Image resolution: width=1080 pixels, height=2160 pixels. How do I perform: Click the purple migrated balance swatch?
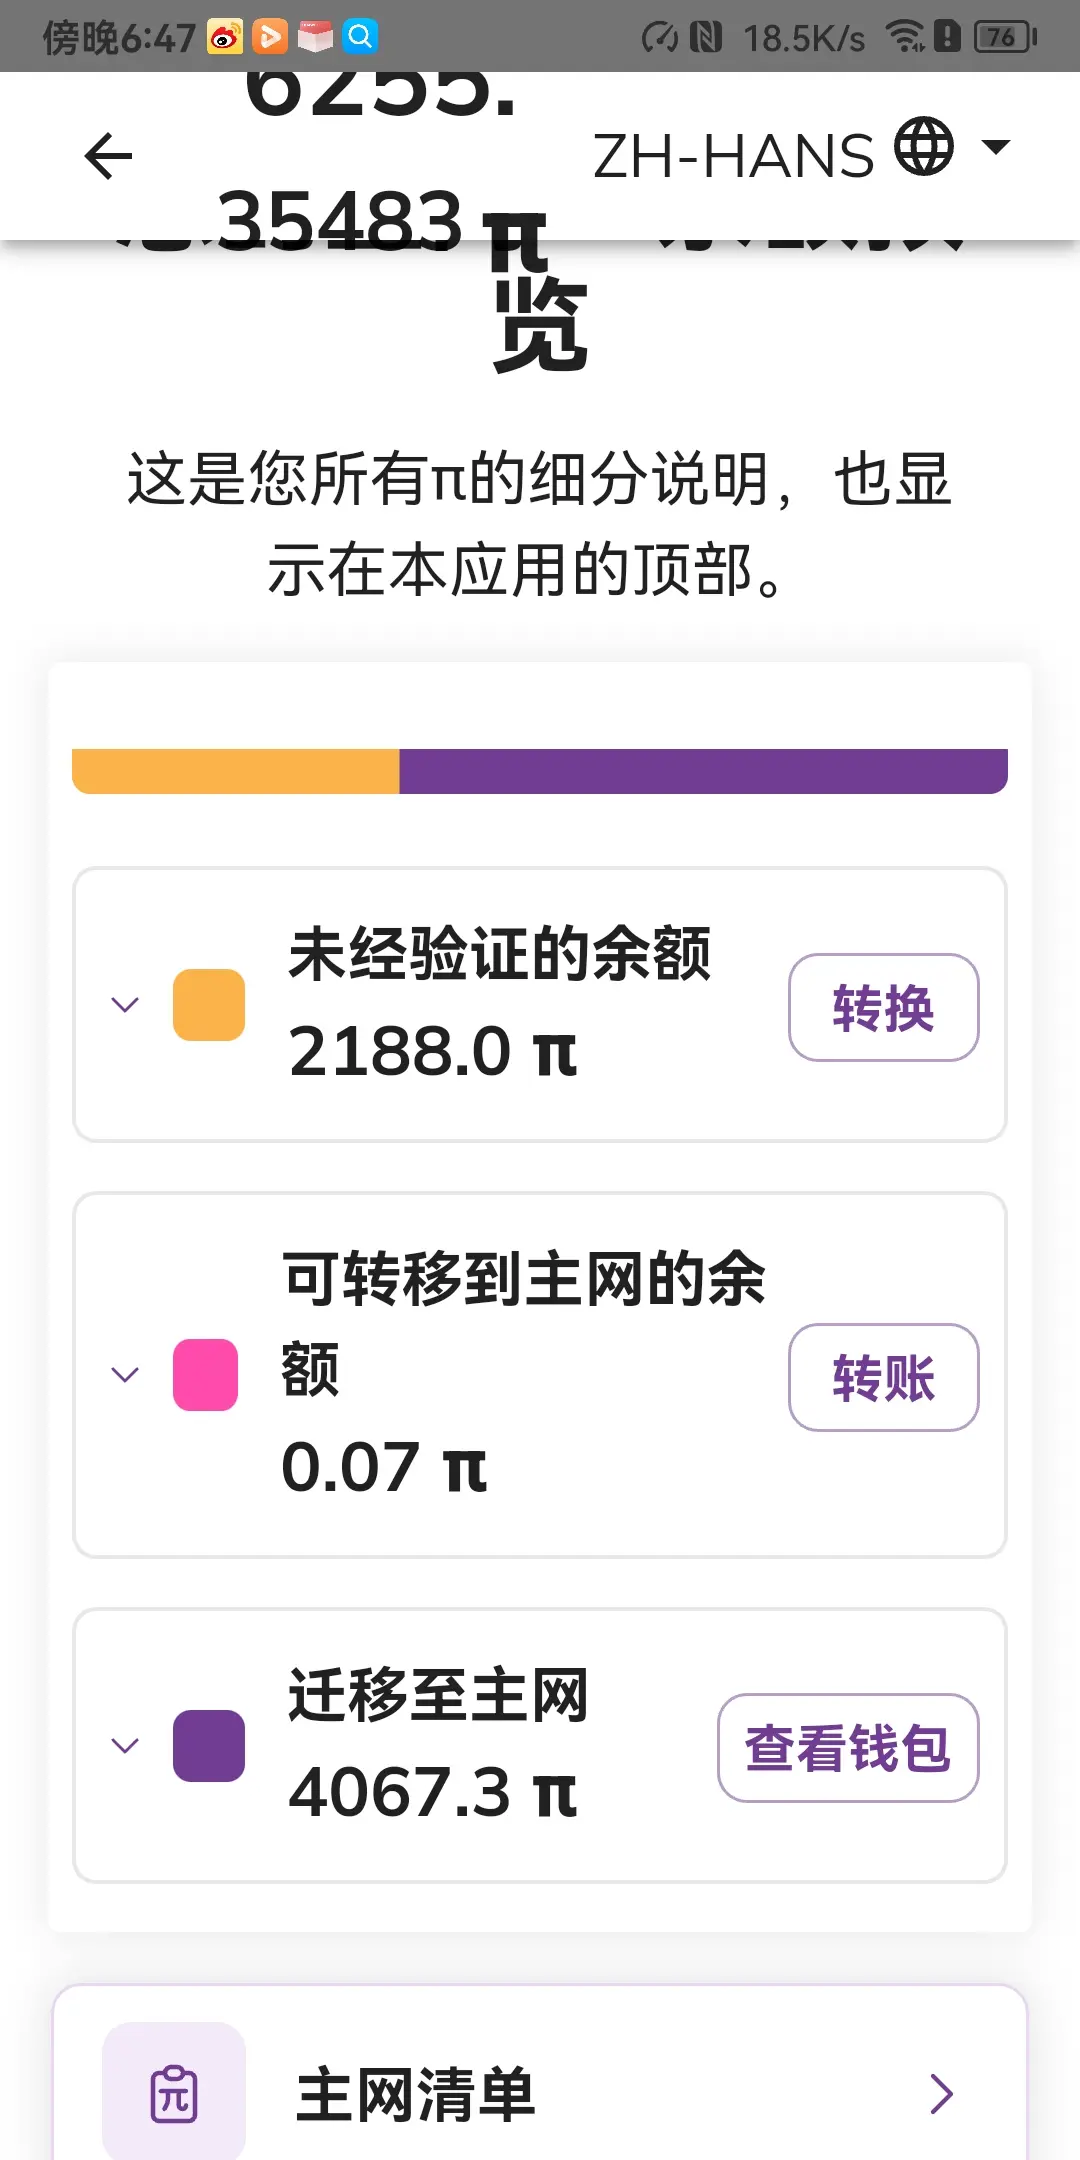click(209, 1745)
